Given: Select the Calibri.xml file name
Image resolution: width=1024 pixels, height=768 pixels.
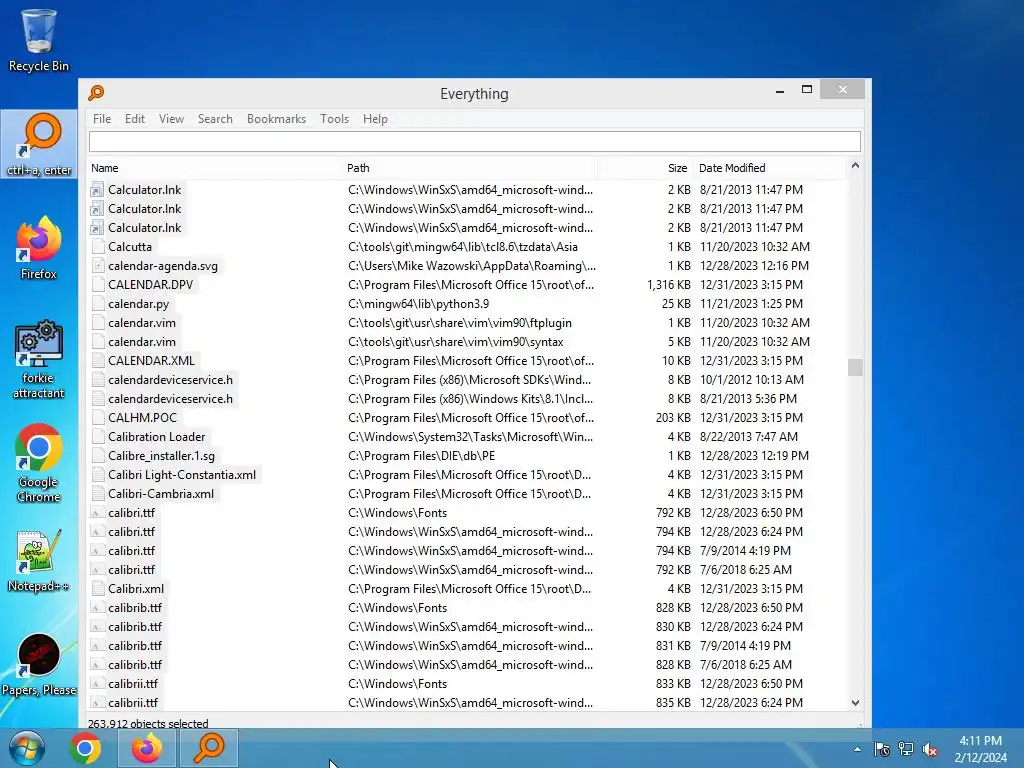Looking at the screenshot, I should (136, 588).
